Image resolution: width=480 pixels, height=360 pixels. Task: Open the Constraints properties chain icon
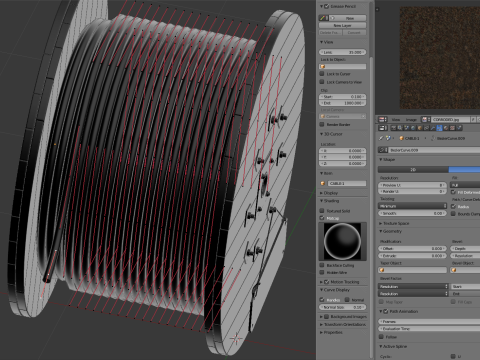pos(426,128)
